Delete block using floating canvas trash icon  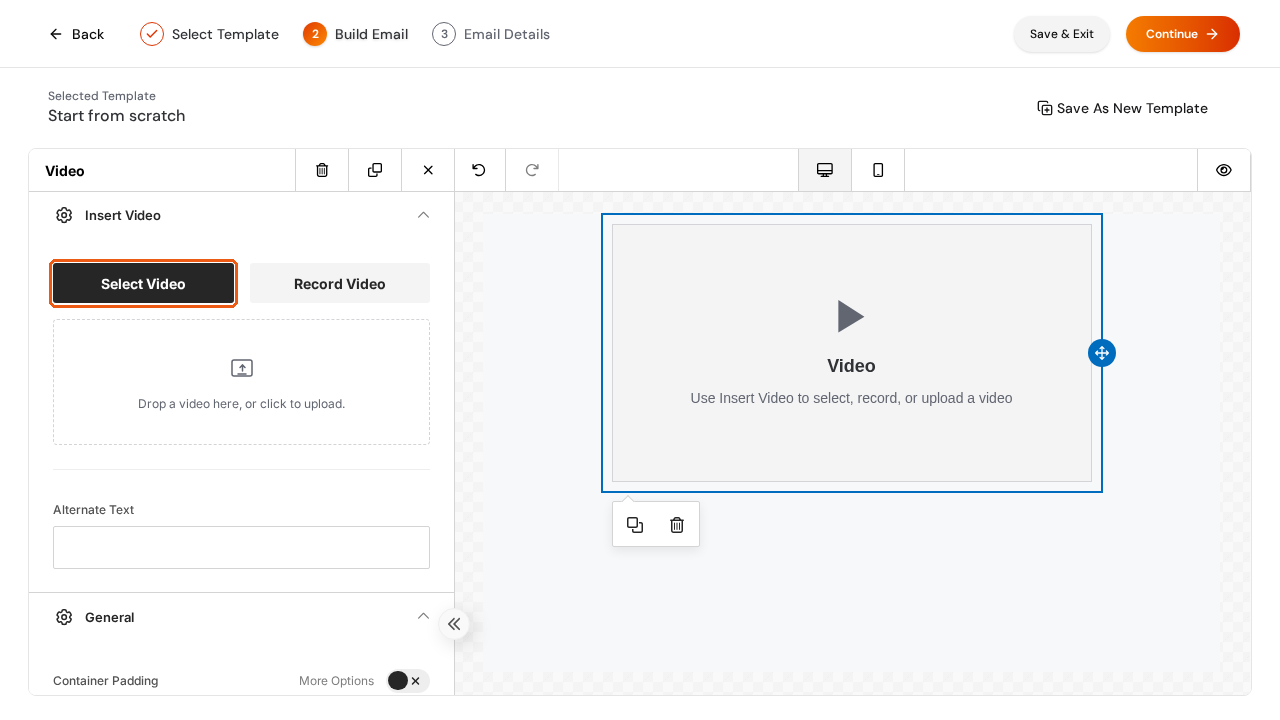point(677,525)
